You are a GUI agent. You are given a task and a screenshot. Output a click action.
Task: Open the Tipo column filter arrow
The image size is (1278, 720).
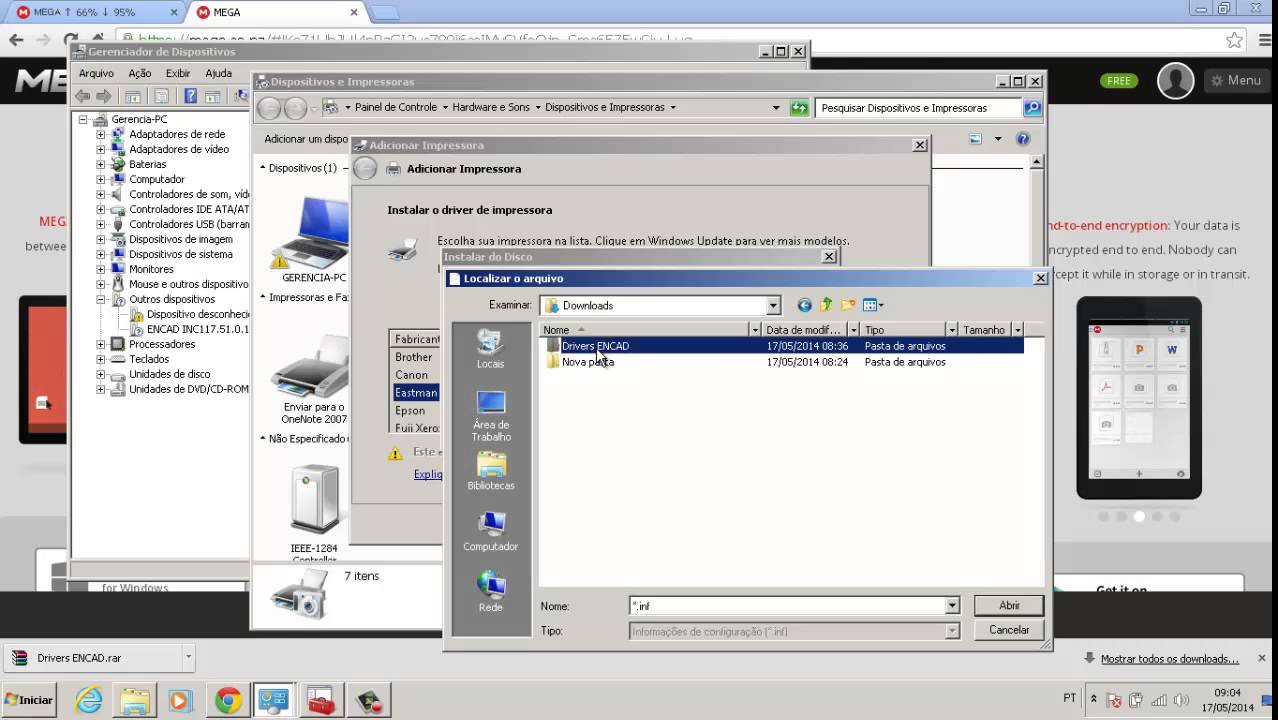[x=952, y=329]
